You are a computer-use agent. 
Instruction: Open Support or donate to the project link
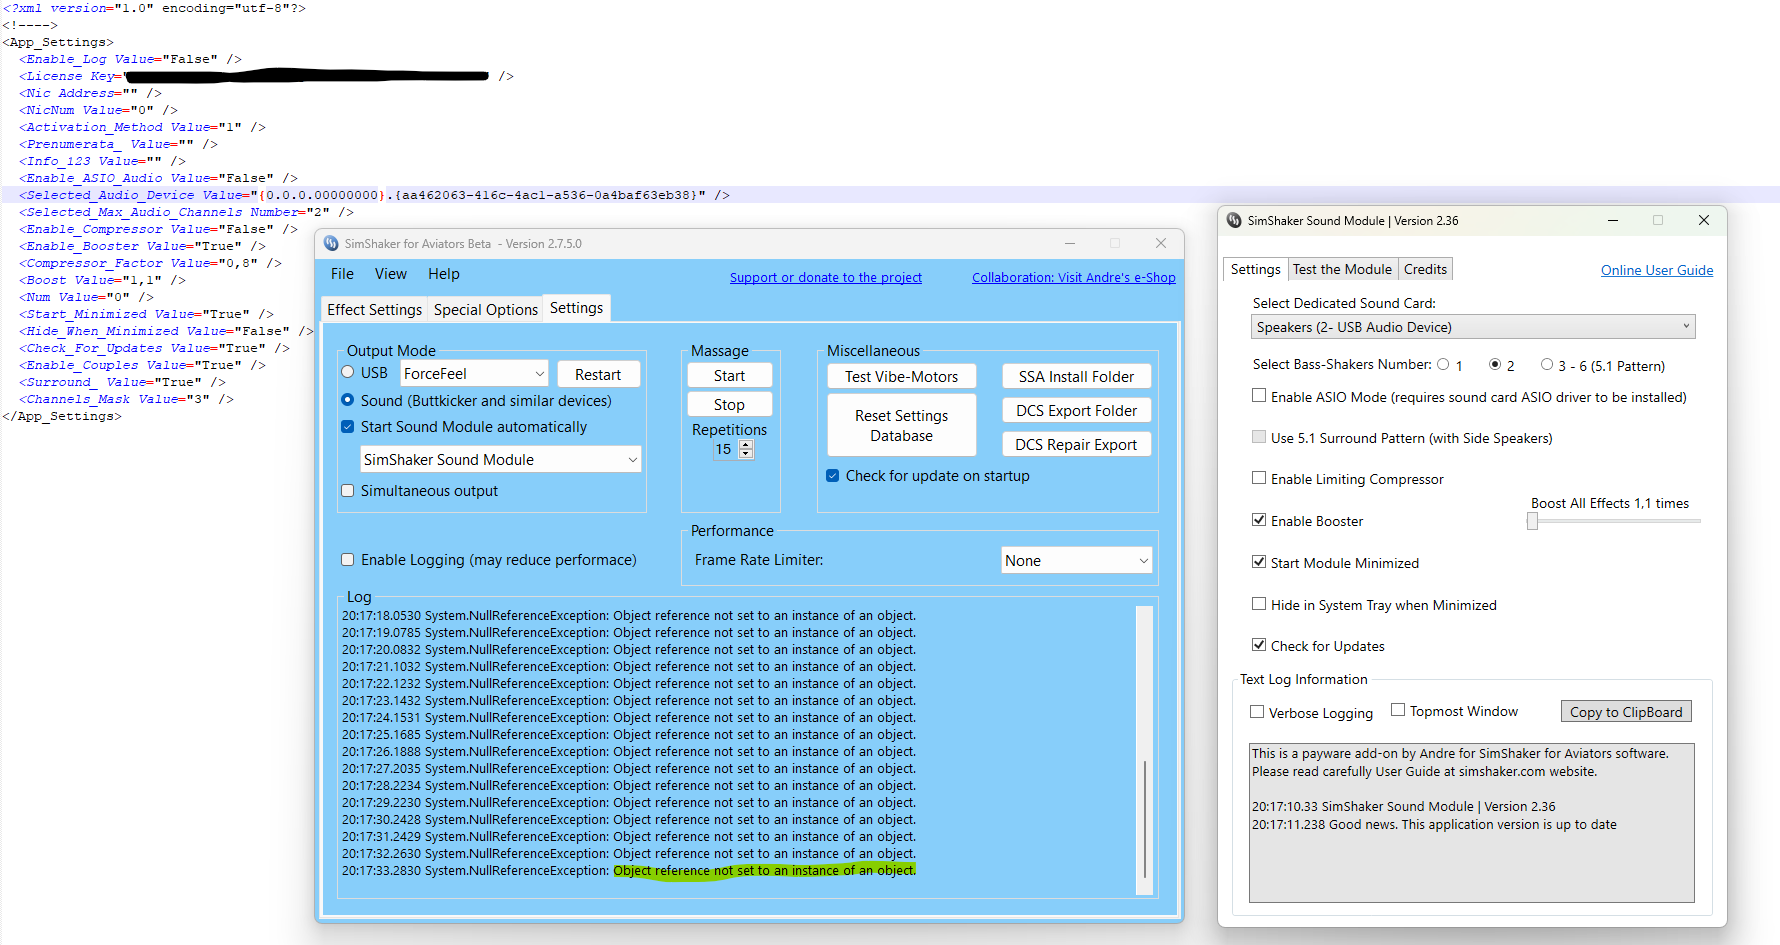826,278
